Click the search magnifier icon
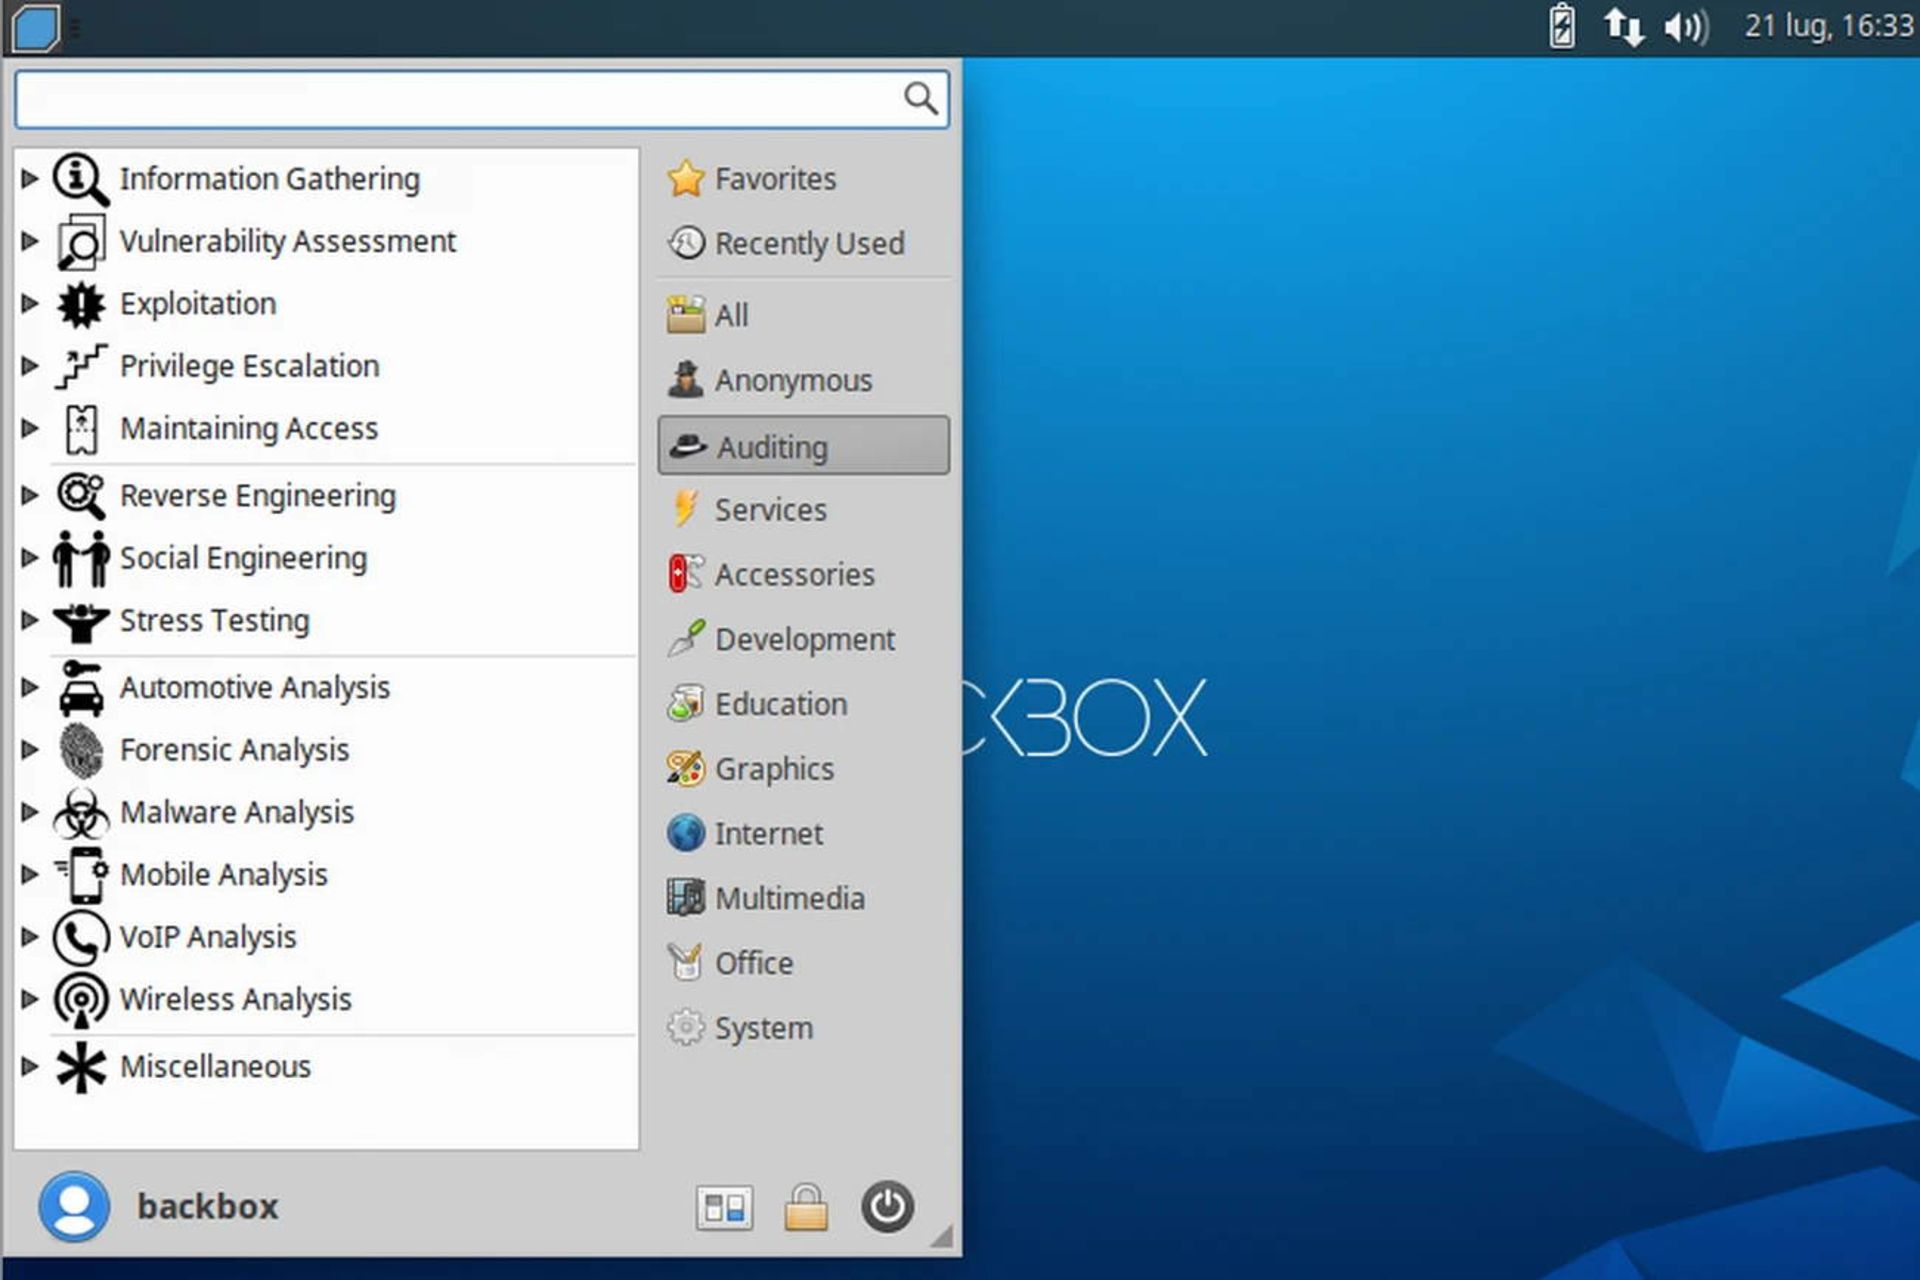 click(920, 98)
